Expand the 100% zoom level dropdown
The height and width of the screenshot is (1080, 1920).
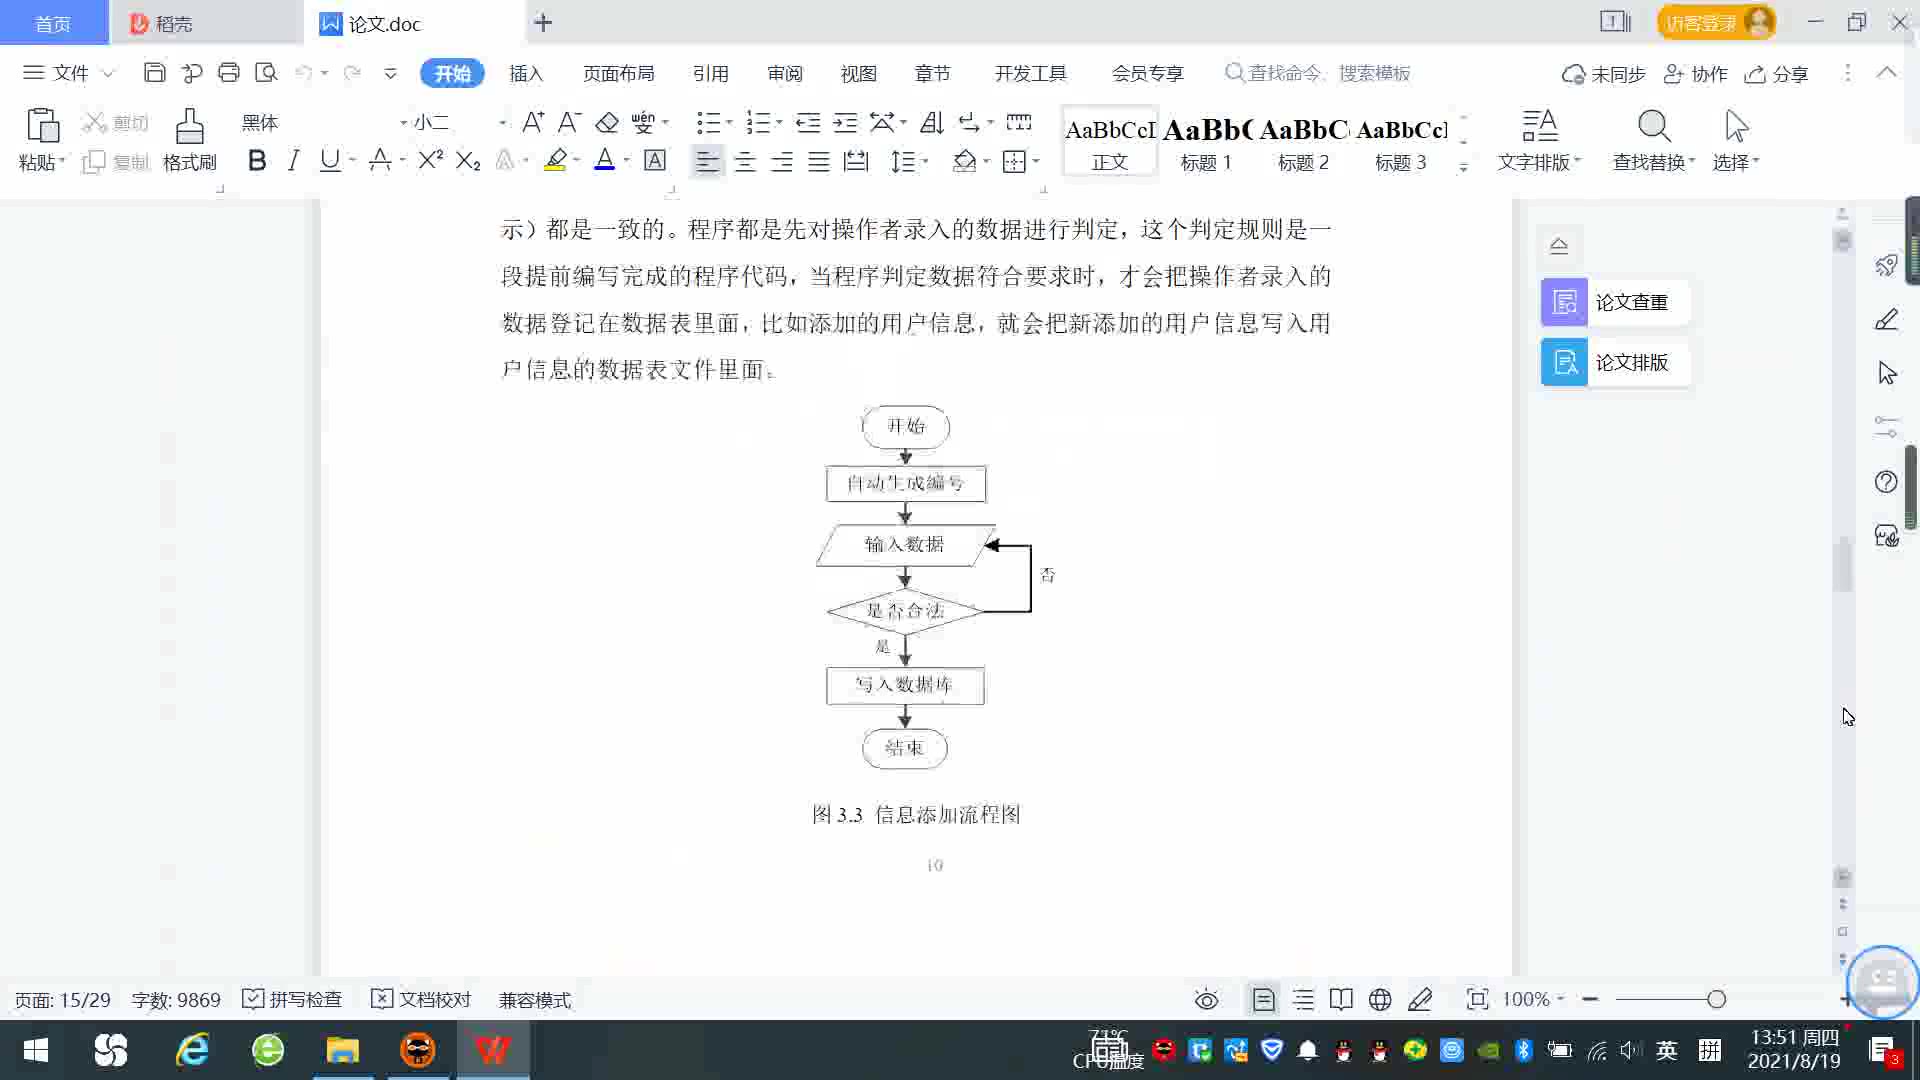(x=1560, y=1000)
